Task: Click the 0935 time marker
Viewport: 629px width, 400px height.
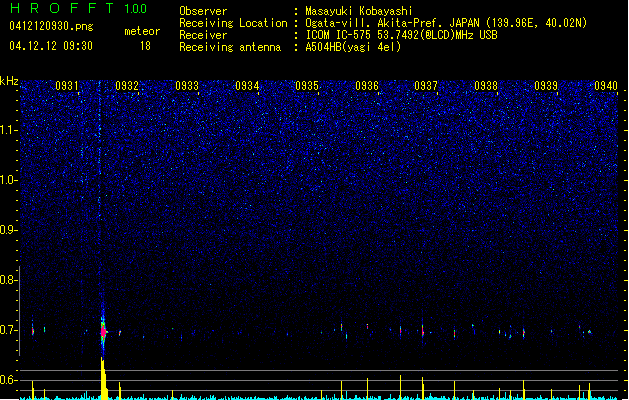Action: pos(307,86)
